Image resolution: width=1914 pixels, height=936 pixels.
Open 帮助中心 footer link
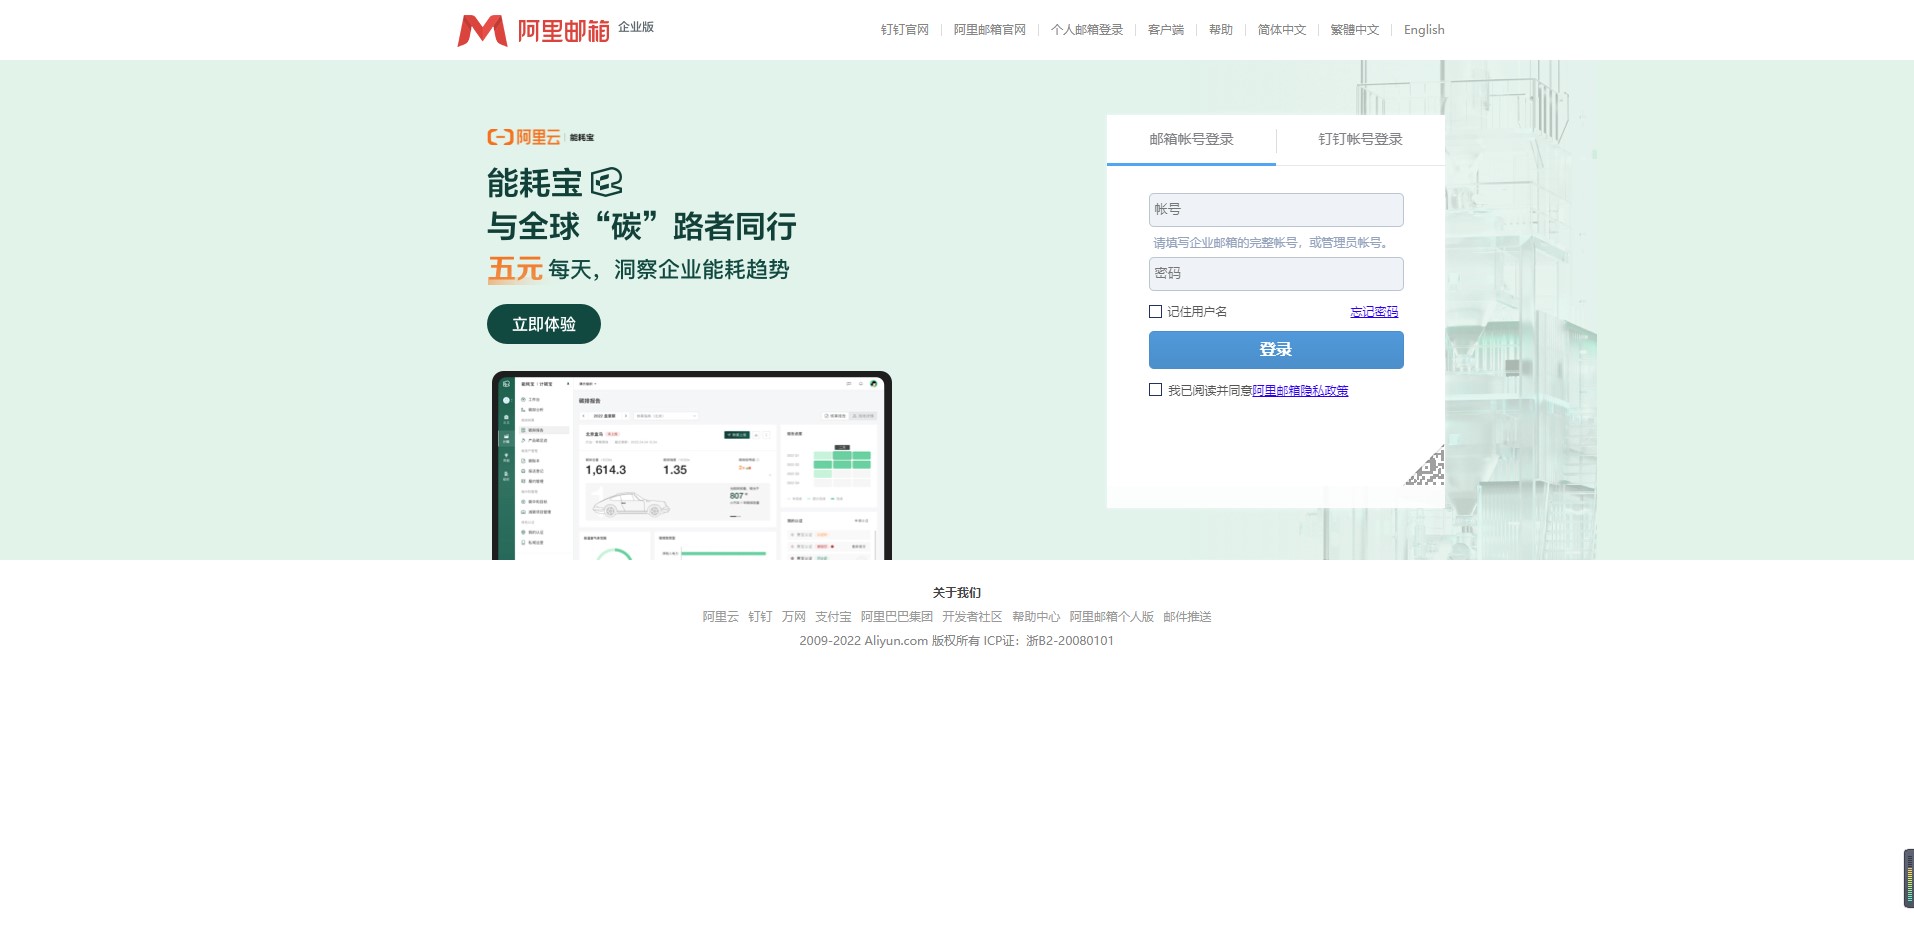pyautogui.click(x=1036, y=617)
